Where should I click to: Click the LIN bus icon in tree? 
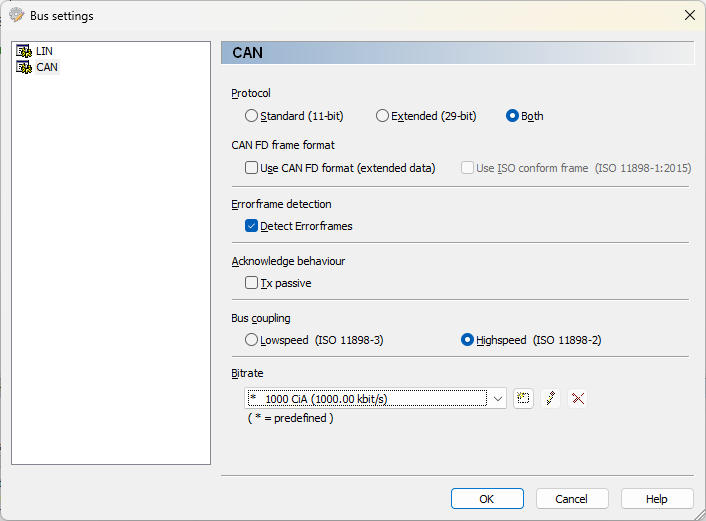(24, 51)
